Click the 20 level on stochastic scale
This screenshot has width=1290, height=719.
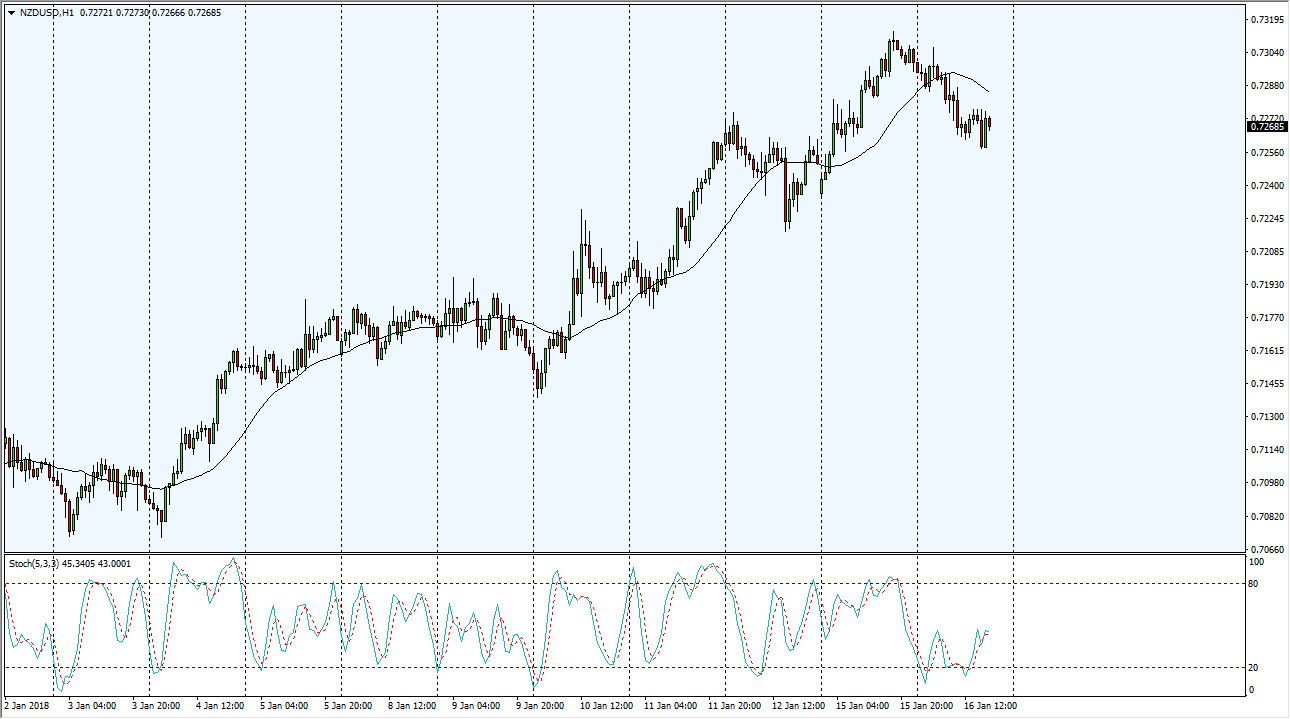[1257, 667]
